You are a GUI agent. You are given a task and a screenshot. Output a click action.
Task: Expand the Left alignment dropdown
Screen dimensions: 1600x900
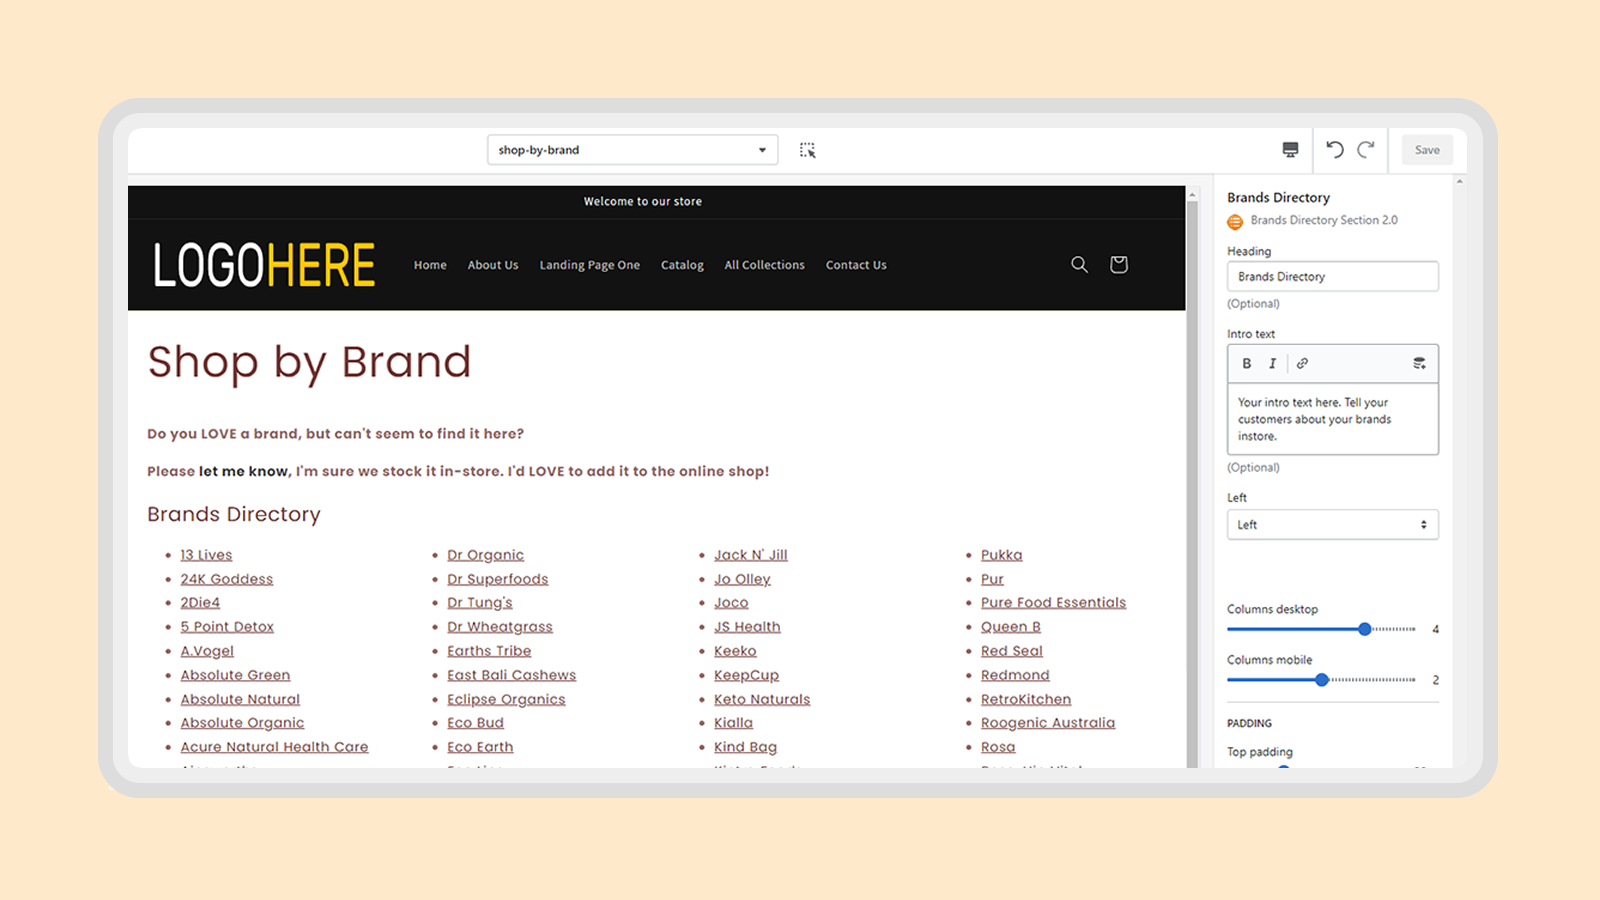(1332, 525)
